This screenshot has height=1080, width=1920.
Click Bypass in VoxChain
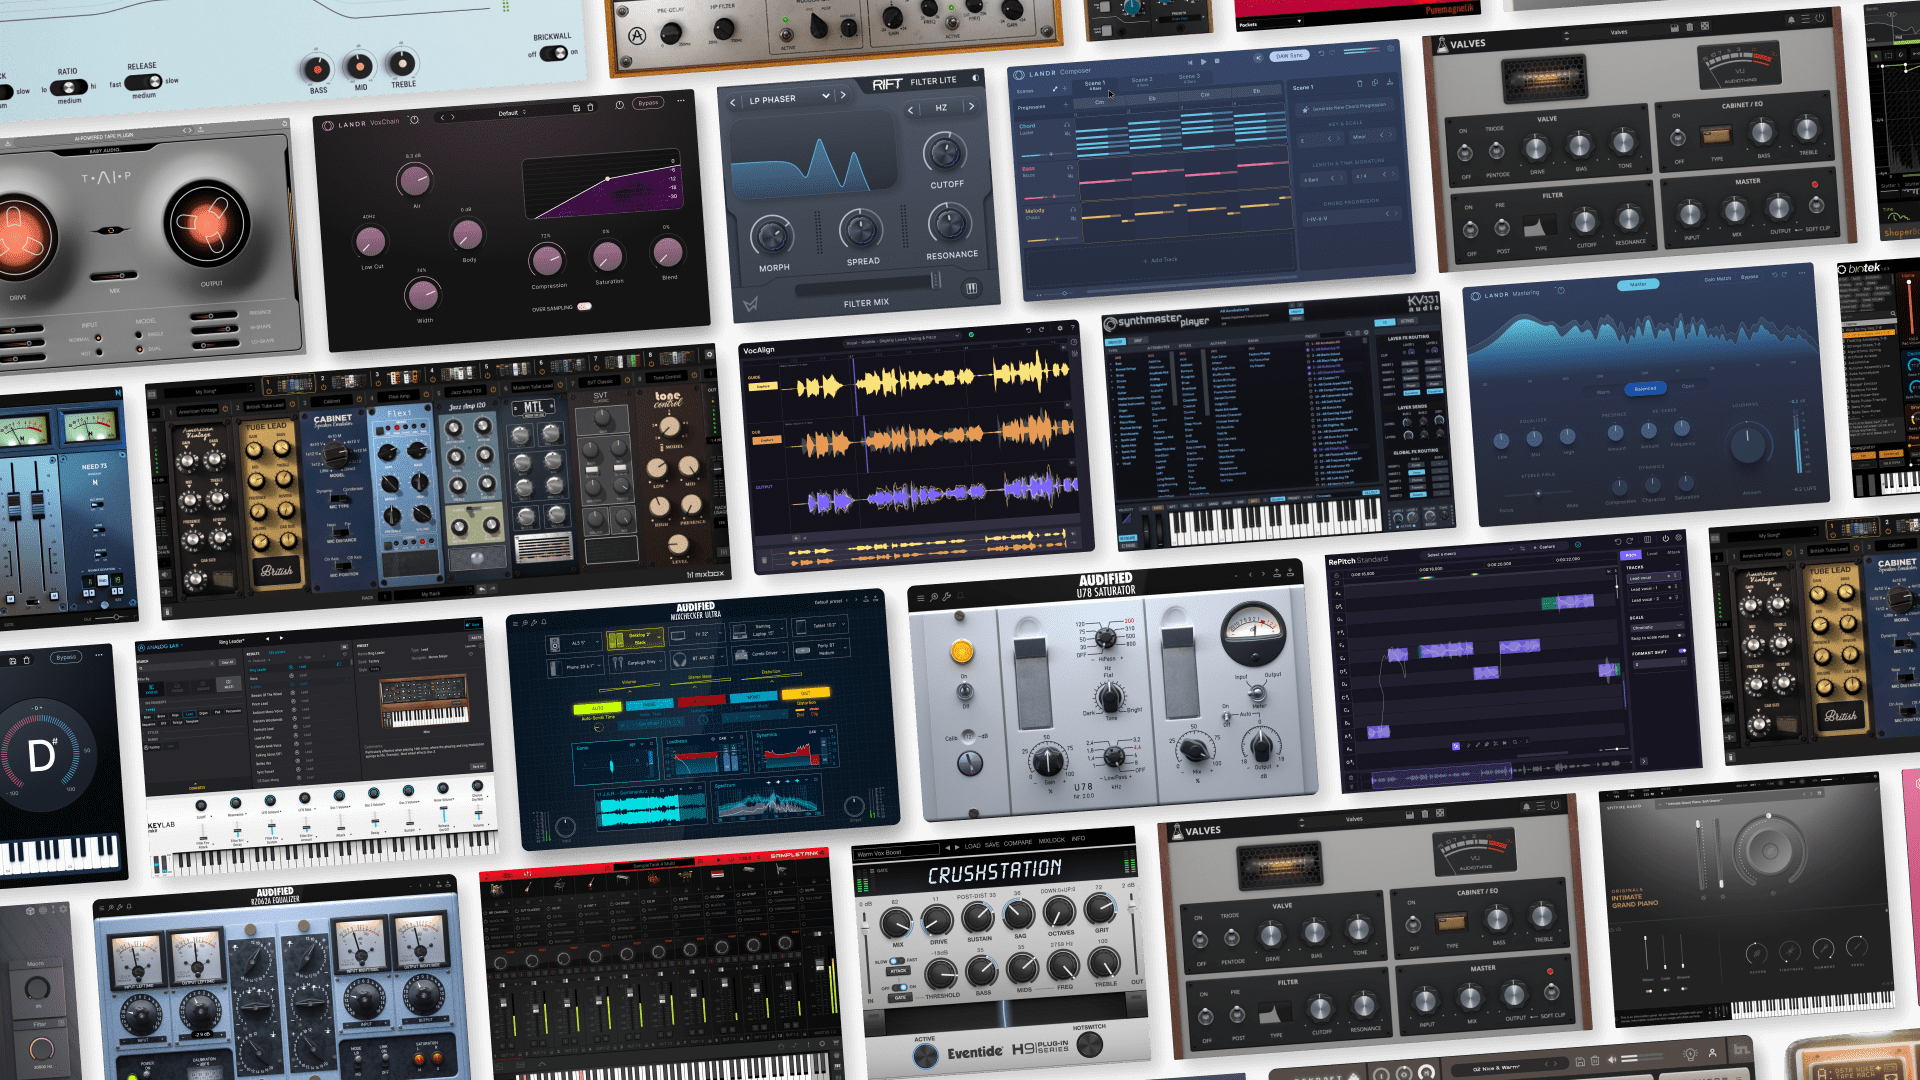point(648,103)
